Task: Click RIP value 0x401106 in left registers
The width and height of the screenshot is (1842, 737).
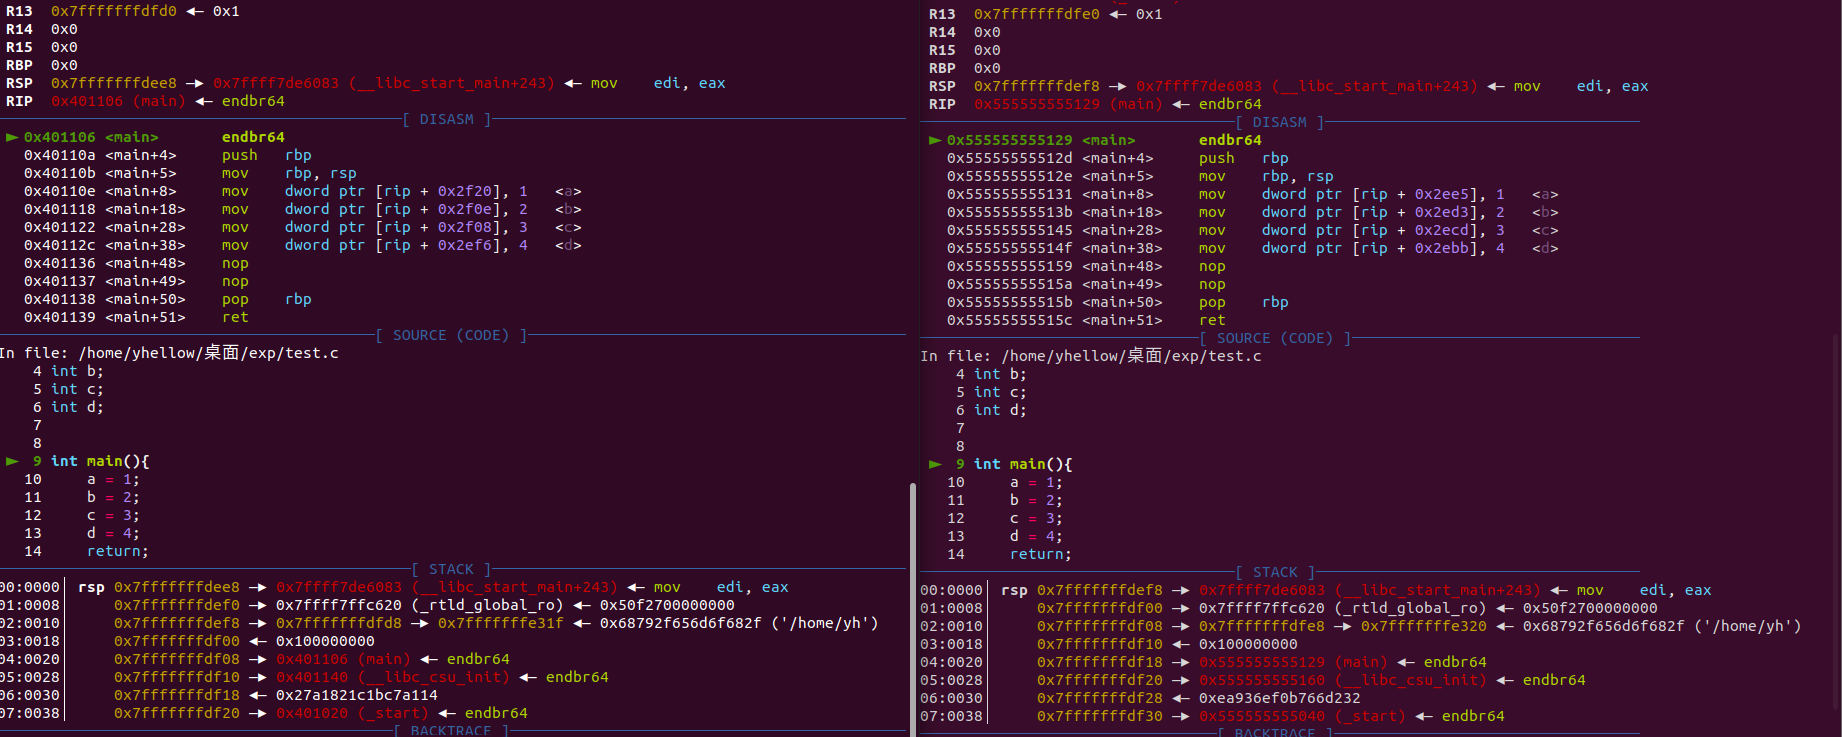Action: pyautogui.click(x=86, y=101)
